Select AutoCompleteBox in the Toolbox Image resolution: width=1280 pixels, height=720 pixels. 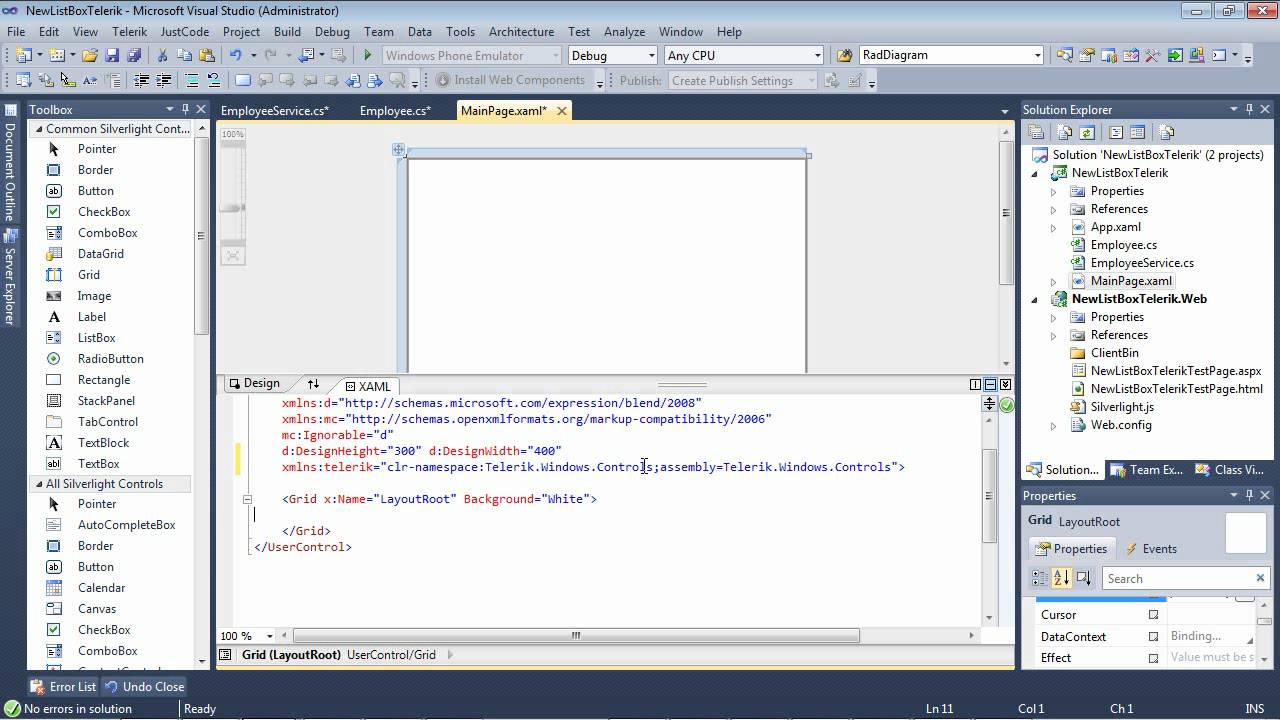pyautogui.click(x=126, y=525)
